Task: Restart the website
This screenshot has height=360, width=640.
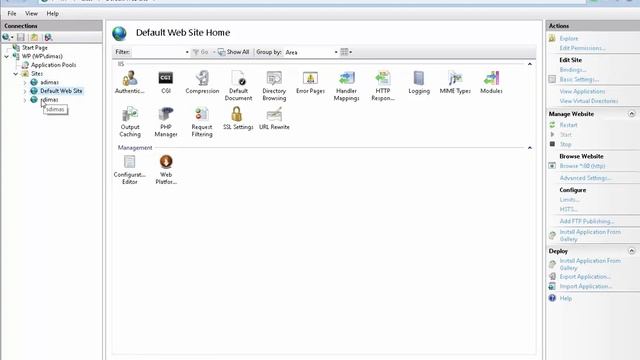Action: (x=568, y=125)
